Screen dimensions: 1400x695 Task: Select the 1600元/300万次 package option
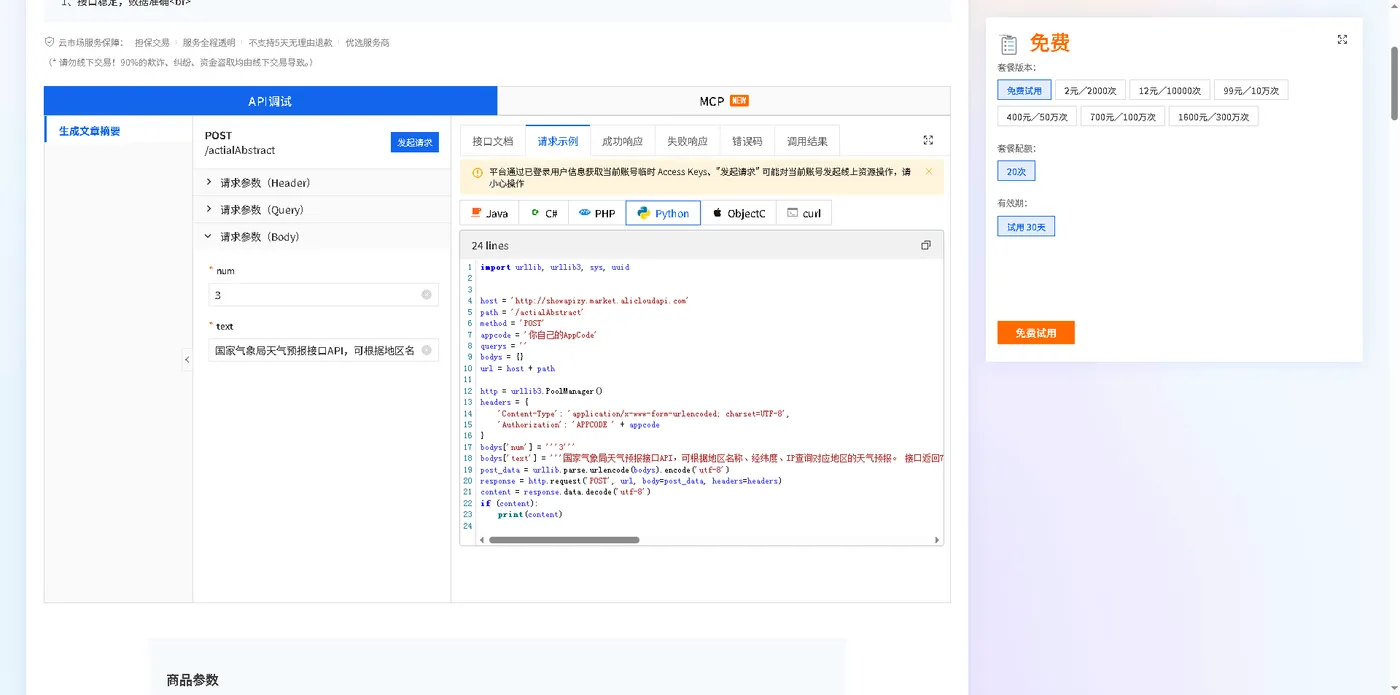(x=1212, y=116)
